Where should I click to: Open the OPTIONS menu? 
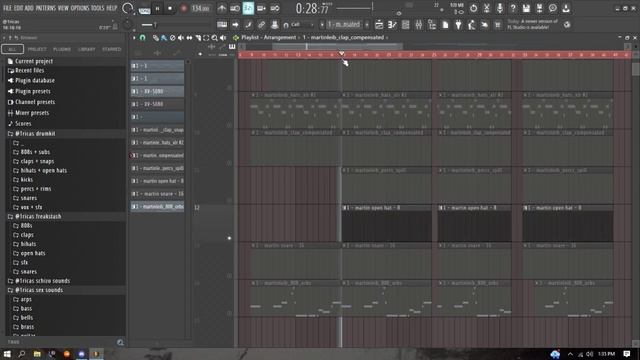coord(80,8)
